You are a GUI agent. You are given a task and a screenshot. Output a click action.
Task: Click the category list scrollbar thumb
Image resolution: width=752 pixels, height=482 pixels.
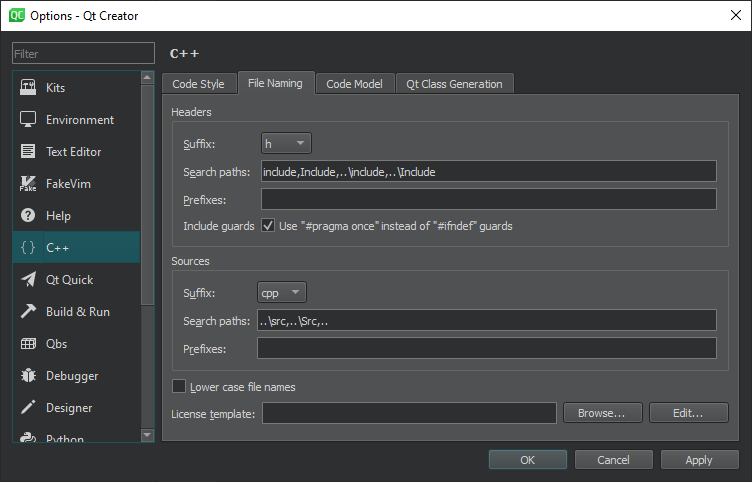[148, 195]
